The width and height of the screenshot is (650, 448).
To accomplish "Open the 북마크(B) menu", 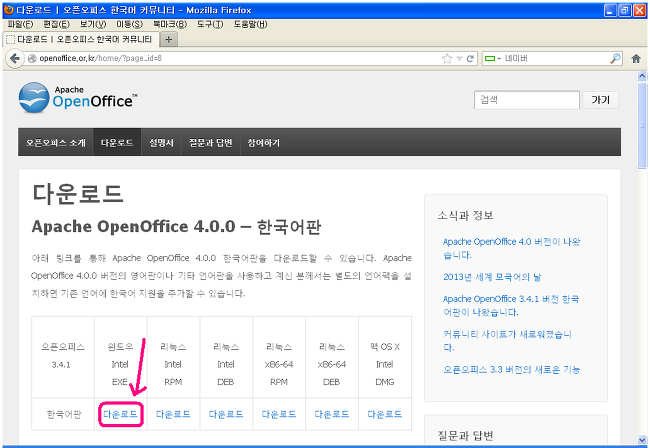I will (170, 24).
